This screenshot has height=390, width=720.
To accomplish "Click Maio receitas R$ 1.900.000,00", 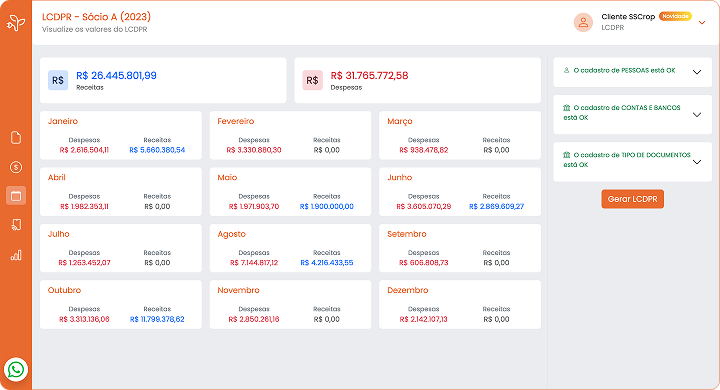I will [x=326, y=207].
